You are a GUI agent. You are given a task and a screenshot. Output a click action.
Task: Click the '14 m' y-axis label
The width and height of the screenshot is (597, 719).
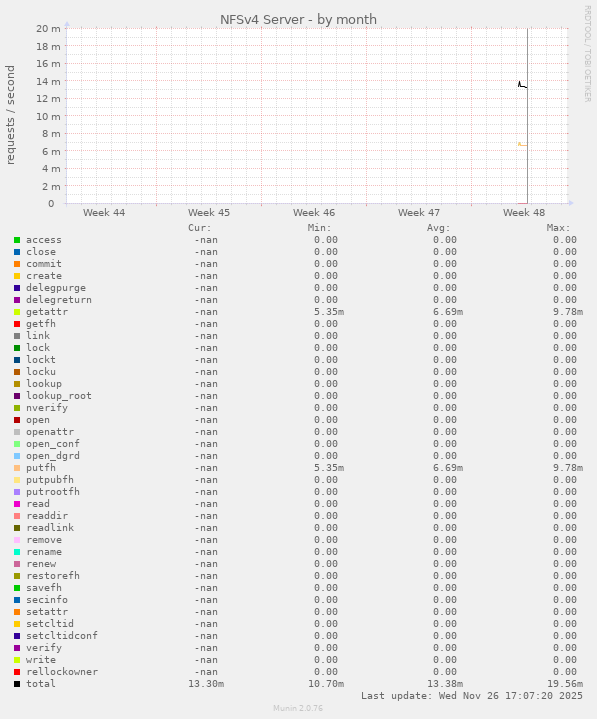(x=48, y=81)
